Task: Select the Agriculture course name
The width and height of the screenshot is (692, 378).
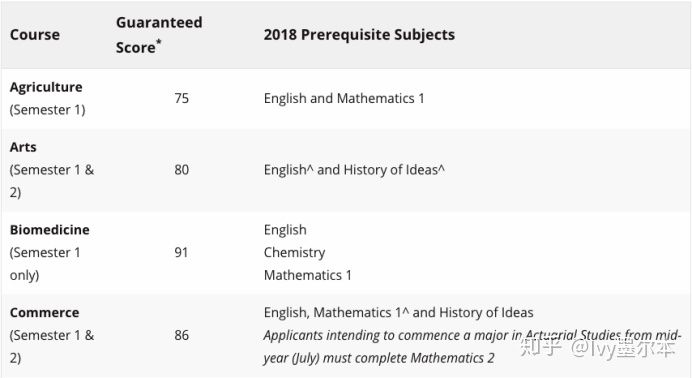Action: 46,87
